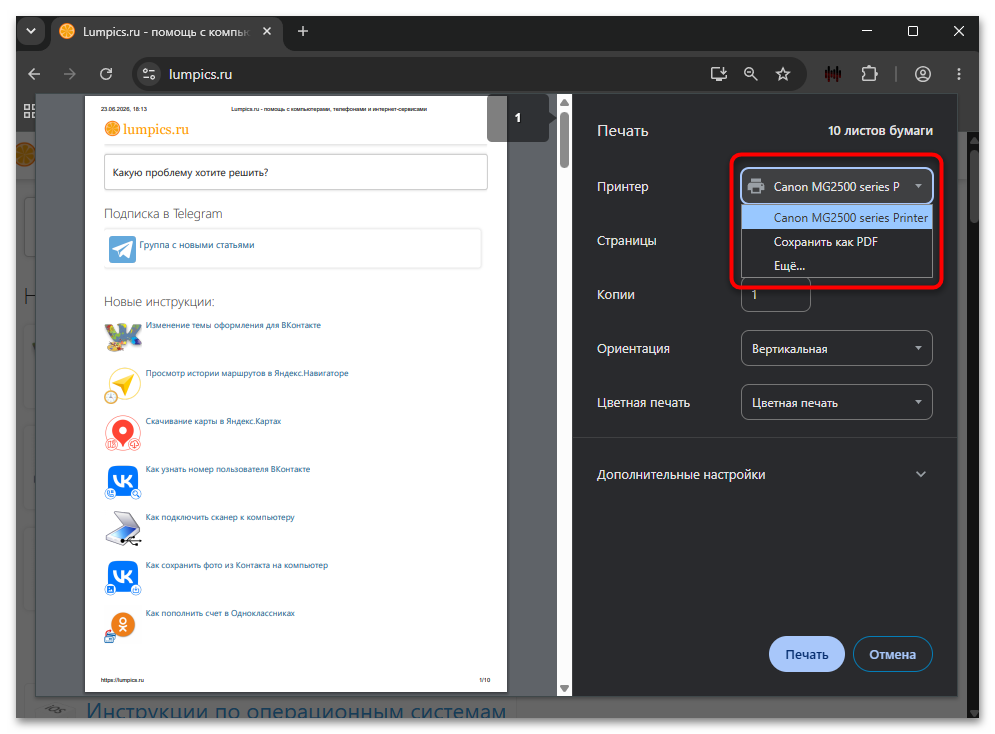Click https://lumpics.ru footer text in preview

[122, 680]
